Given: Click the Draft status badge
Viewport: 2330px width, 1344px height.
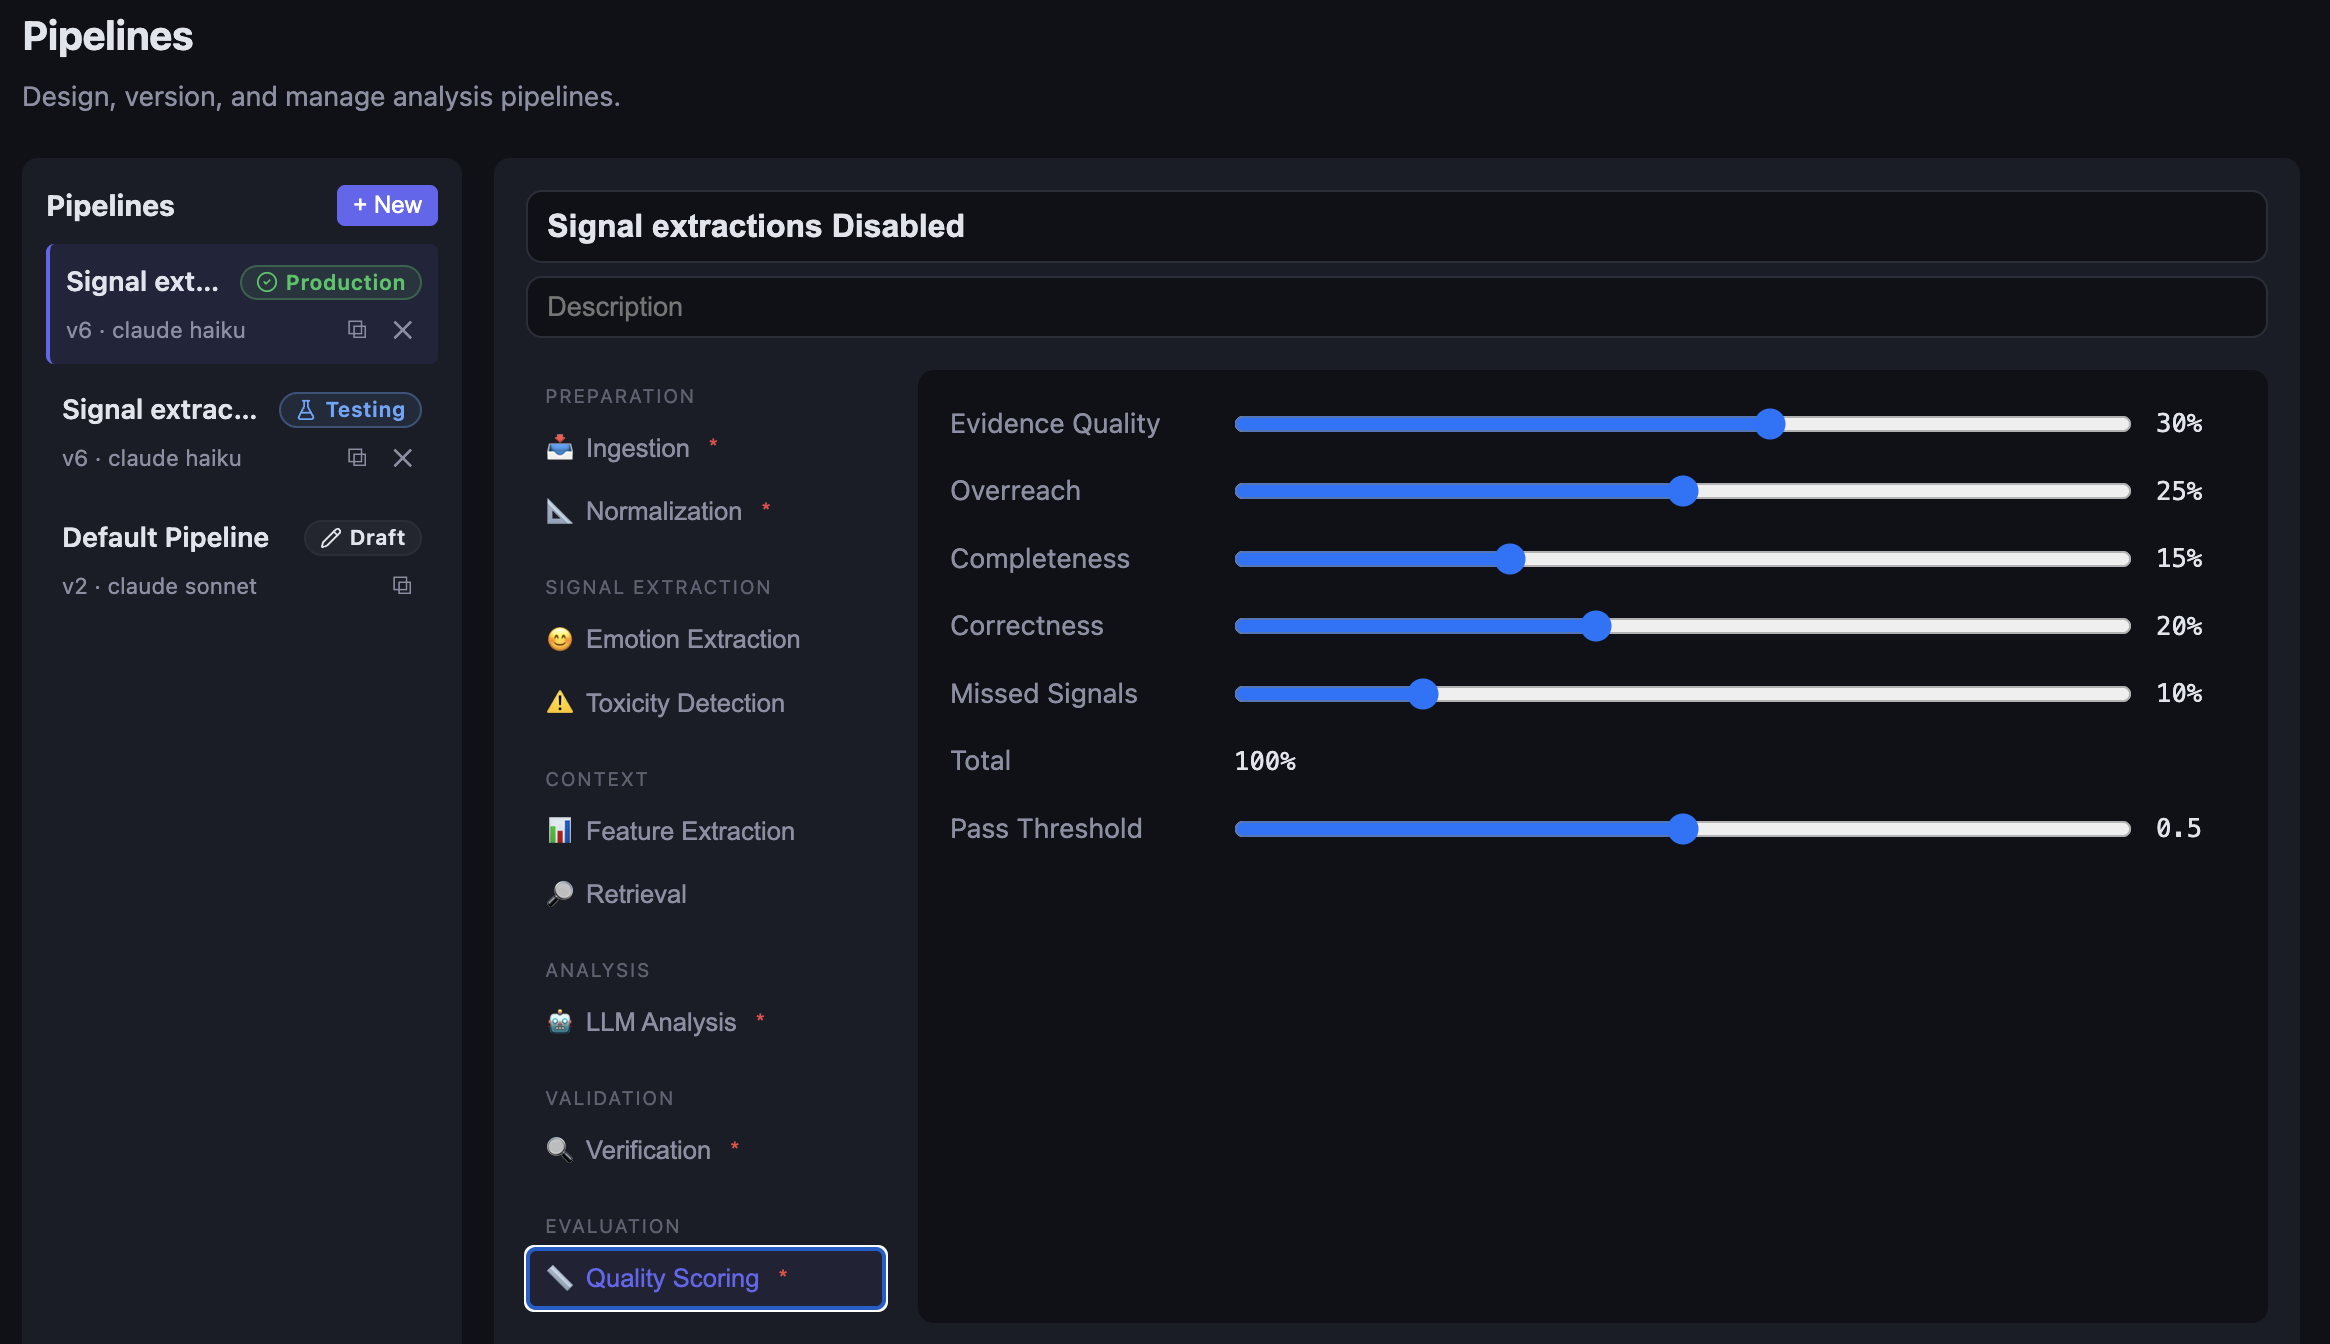Looking at the screenshot, I should (x=362, y=537).
